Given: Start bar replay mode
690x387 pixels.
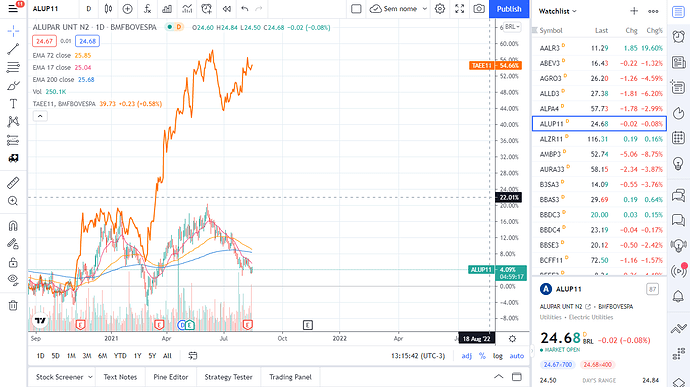Looking at the screenshot, I should tap(227, 9).
